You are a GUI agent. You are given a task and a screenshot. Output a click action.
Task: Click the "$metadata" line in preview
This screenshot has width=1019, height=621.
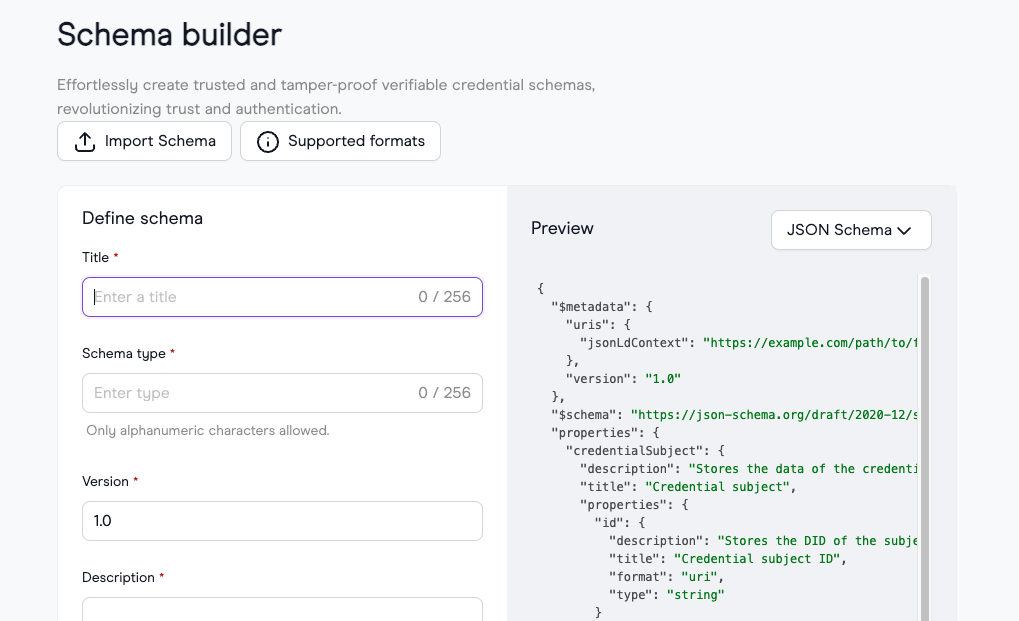[602, 307]
